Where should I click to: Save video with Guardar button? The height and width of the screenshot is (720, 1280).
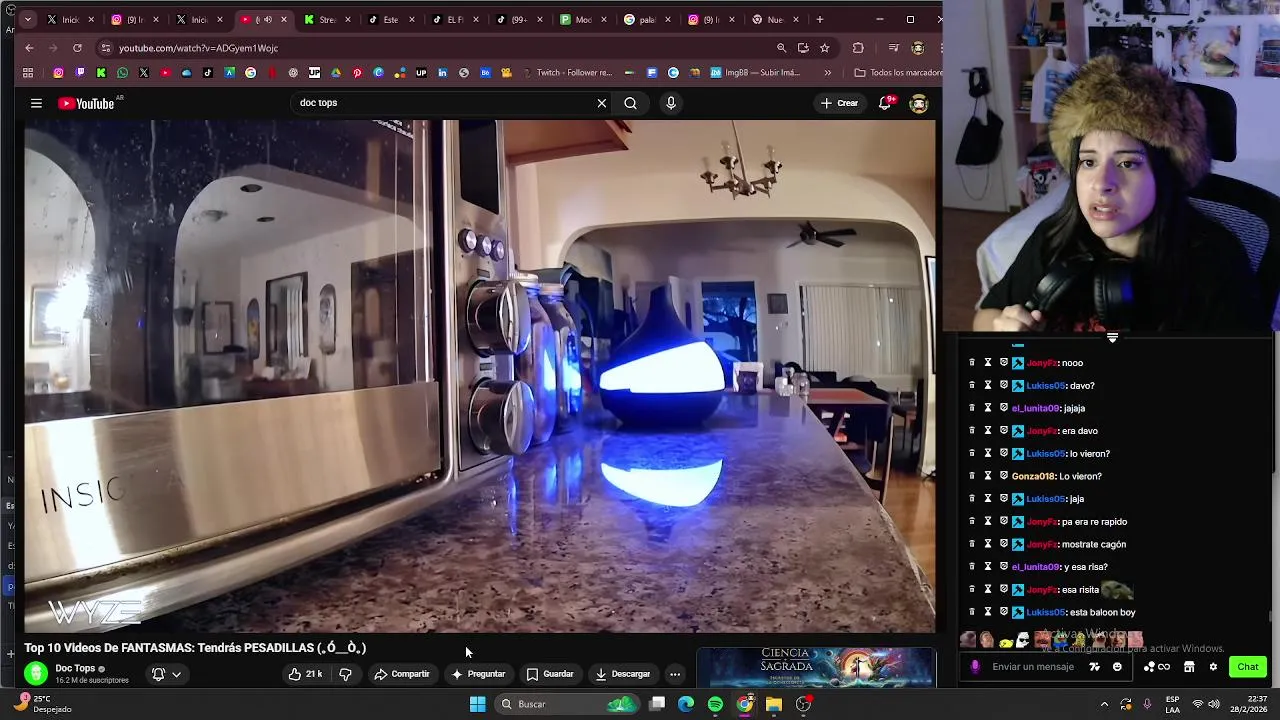pos(550,674)
